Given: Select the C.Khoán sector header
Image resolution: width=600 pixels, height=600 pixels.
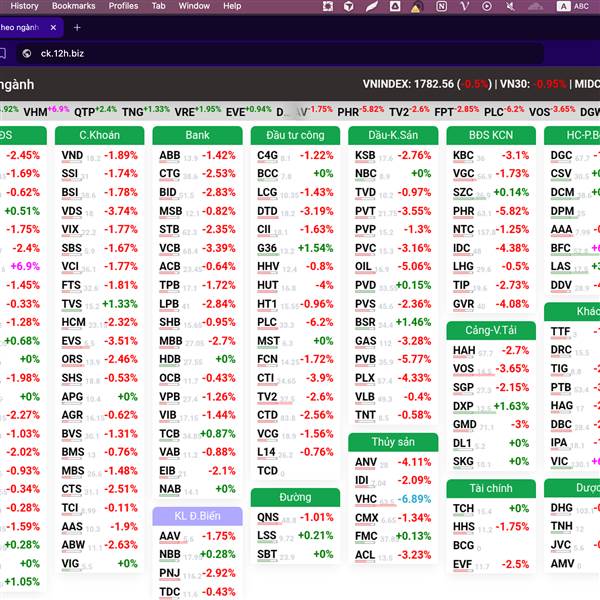Looking at the screenshot, I should point(99,135).
